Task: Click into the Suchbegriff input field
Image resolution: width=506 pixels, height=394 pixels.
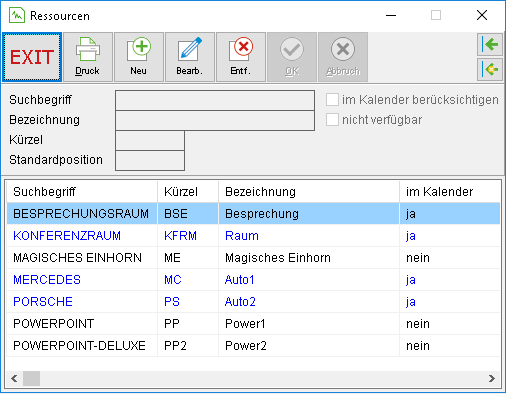Action: (x=215, y=100)
